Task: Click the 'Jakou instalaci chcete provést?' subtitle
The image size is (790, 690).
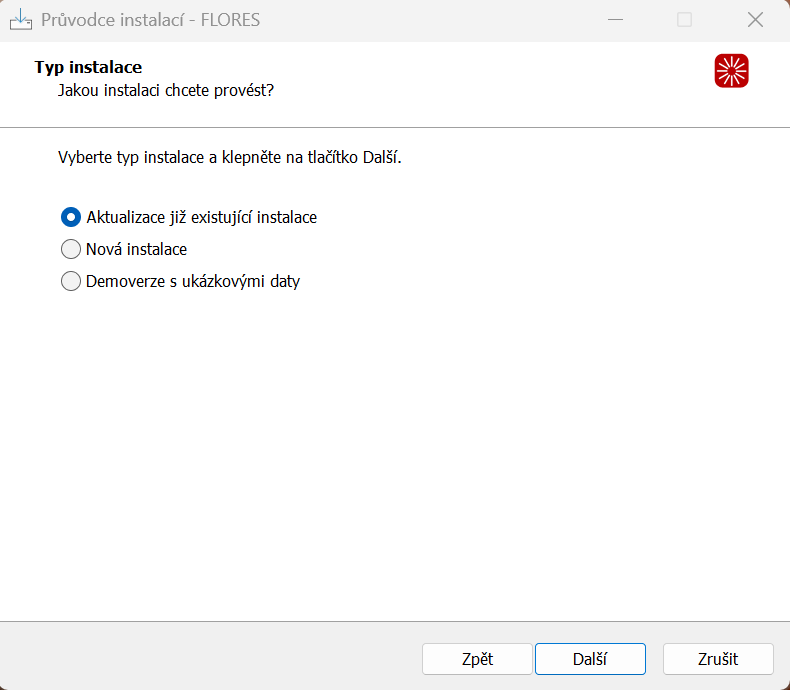Action: point(166,91)
